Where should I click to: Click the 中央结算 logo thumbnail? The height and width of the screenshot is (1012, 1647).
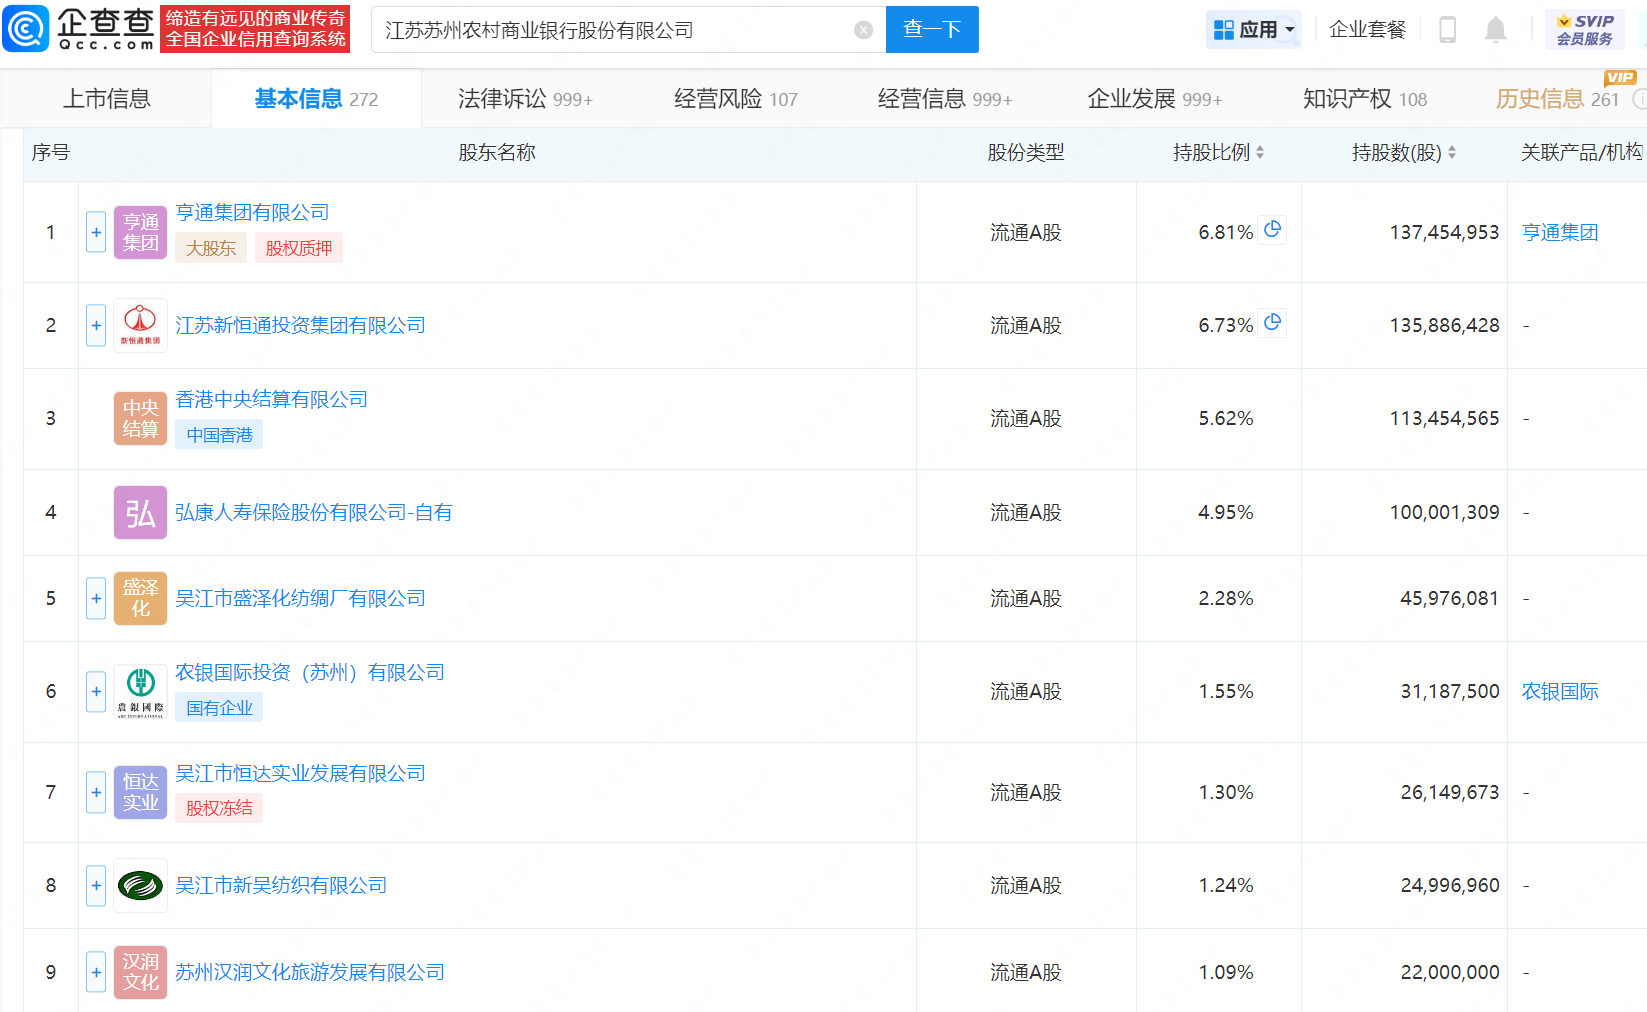tap(140, 419)
